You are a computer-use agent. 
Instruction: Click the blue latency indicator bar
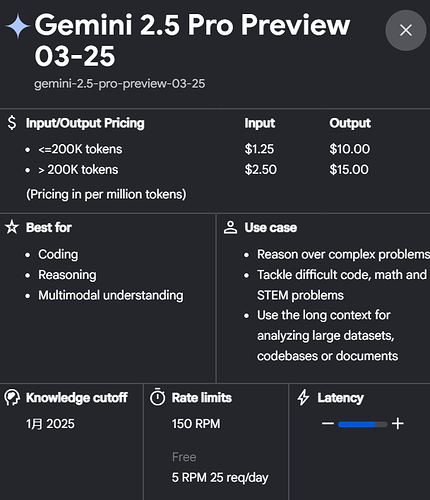pyautogui.click(x=357, y=424)
